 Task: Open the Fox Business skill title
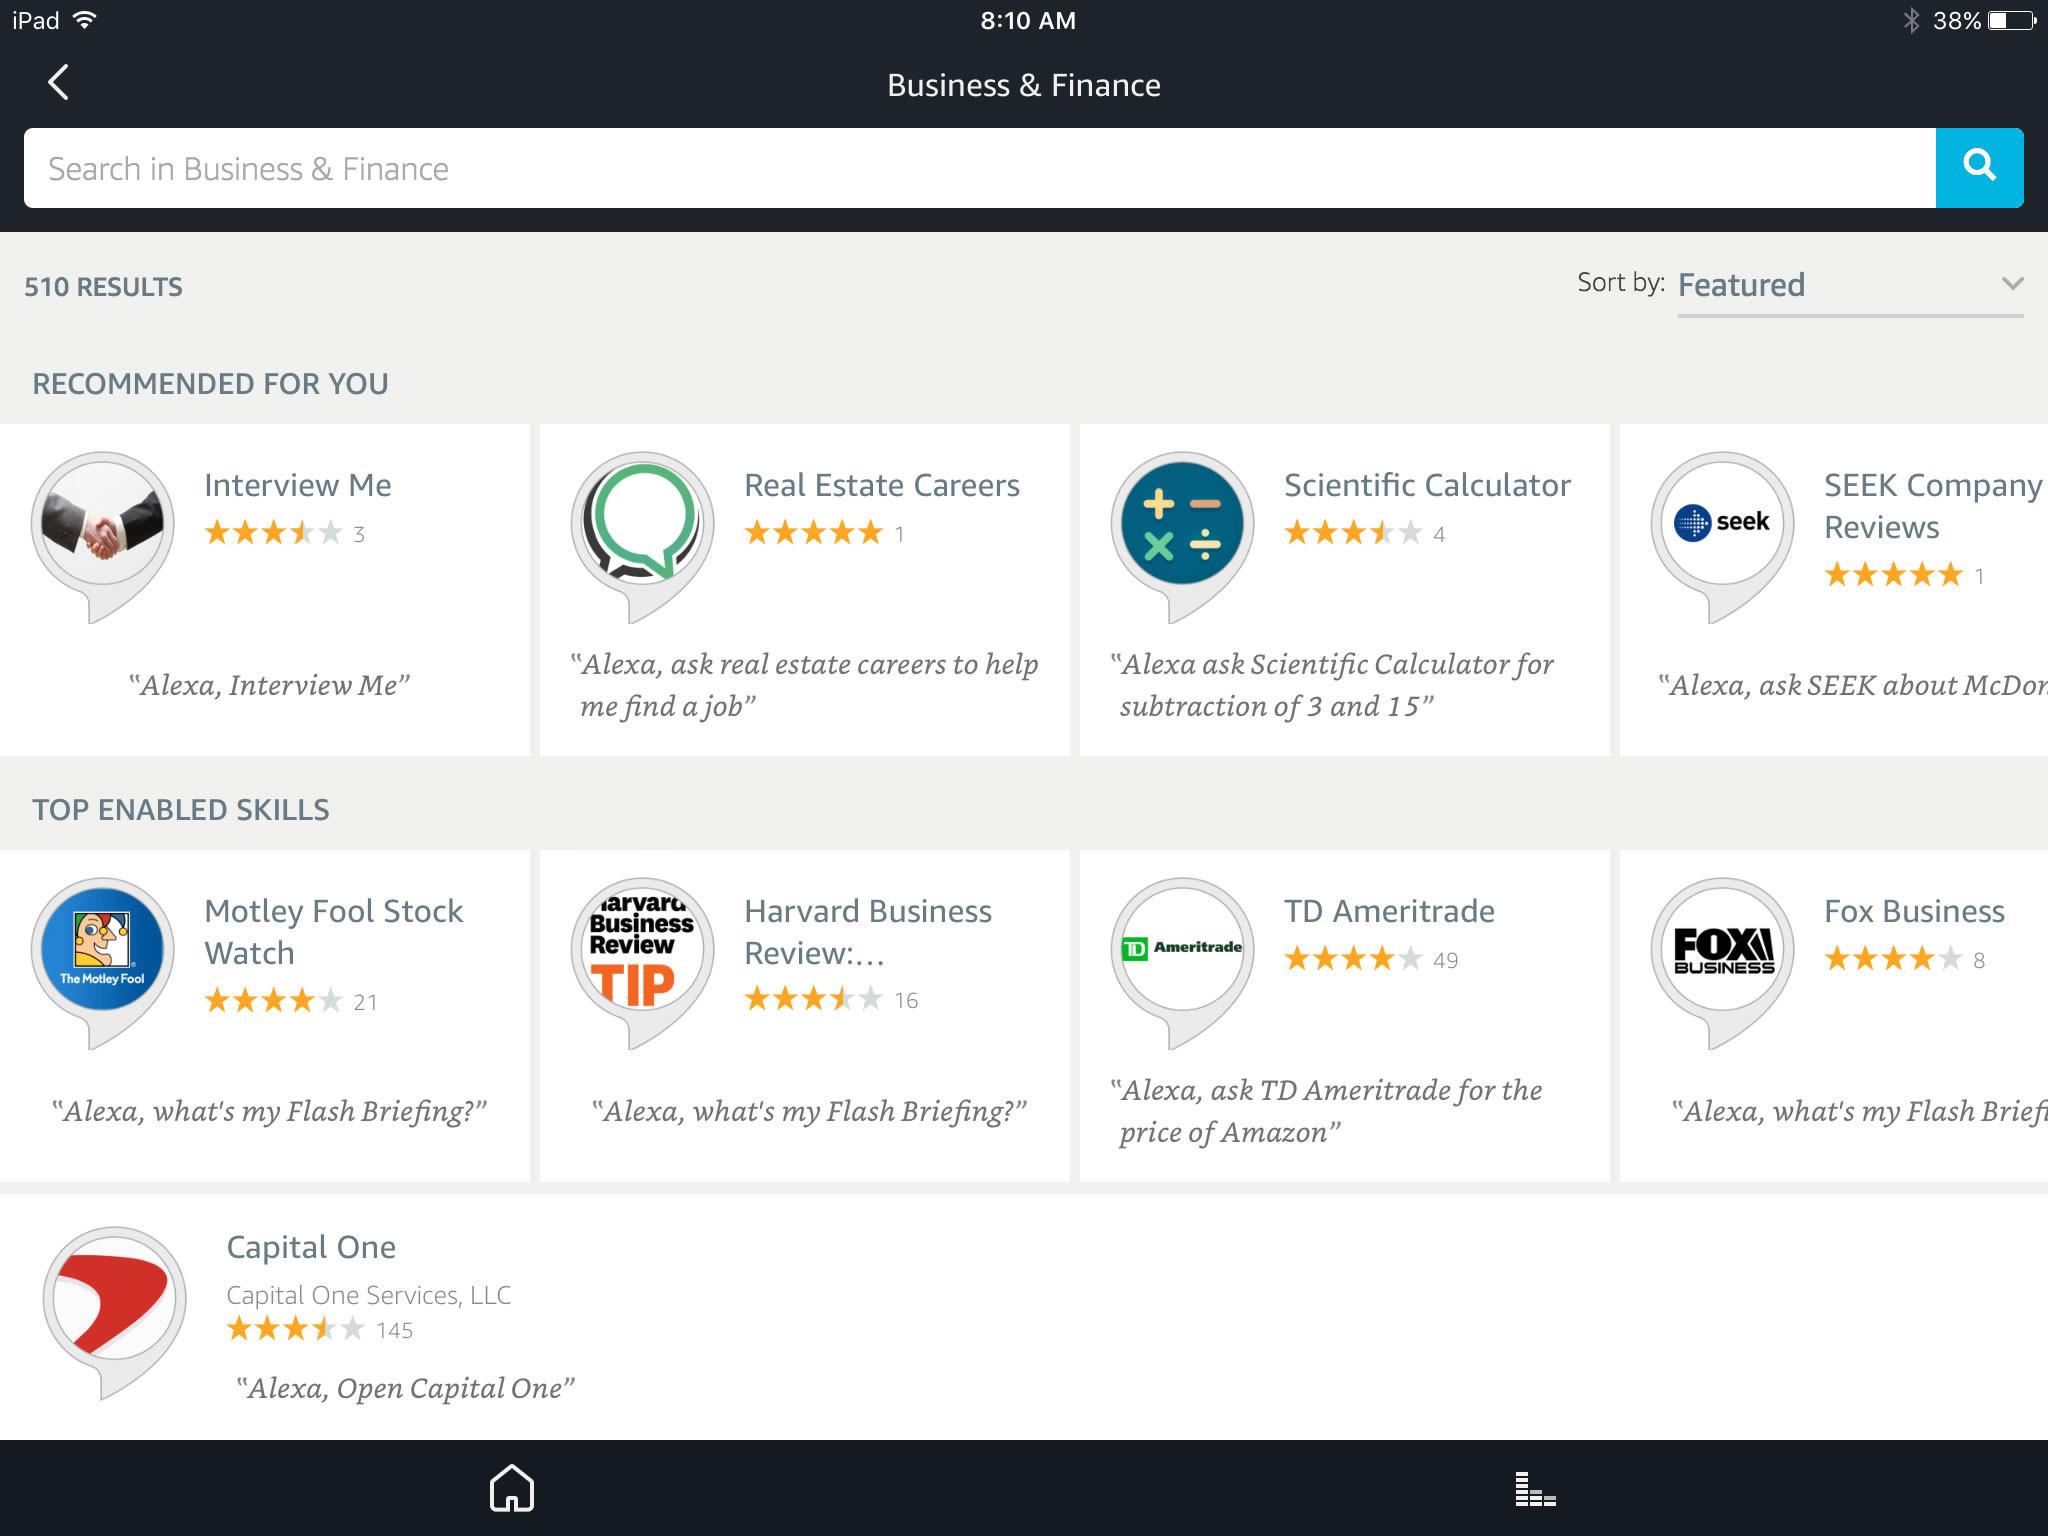coord(1914,911)
